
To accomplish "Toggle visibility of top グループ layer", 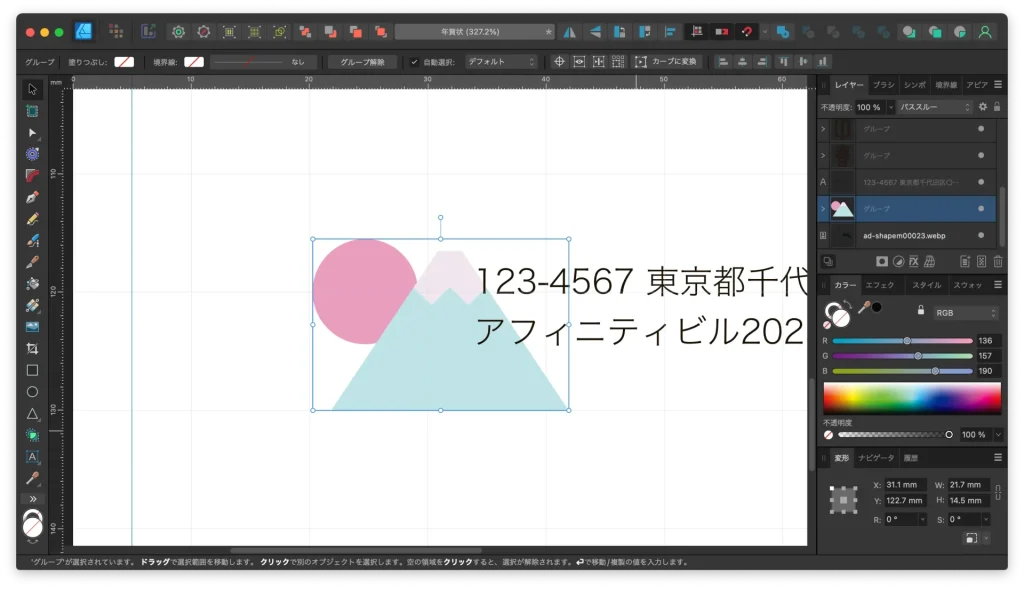I will (x=981, y=129).
